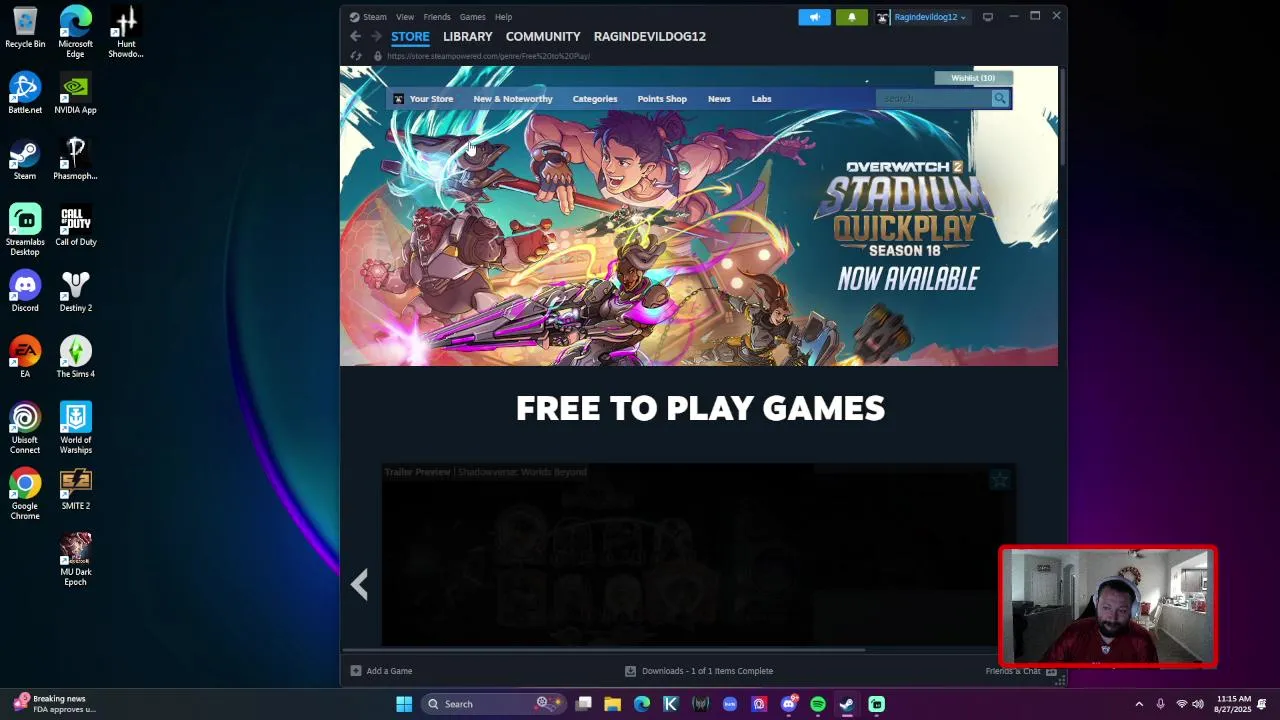Select Call of Duty desktop icon
The image size is (1280, 720).
click(75, 226)
